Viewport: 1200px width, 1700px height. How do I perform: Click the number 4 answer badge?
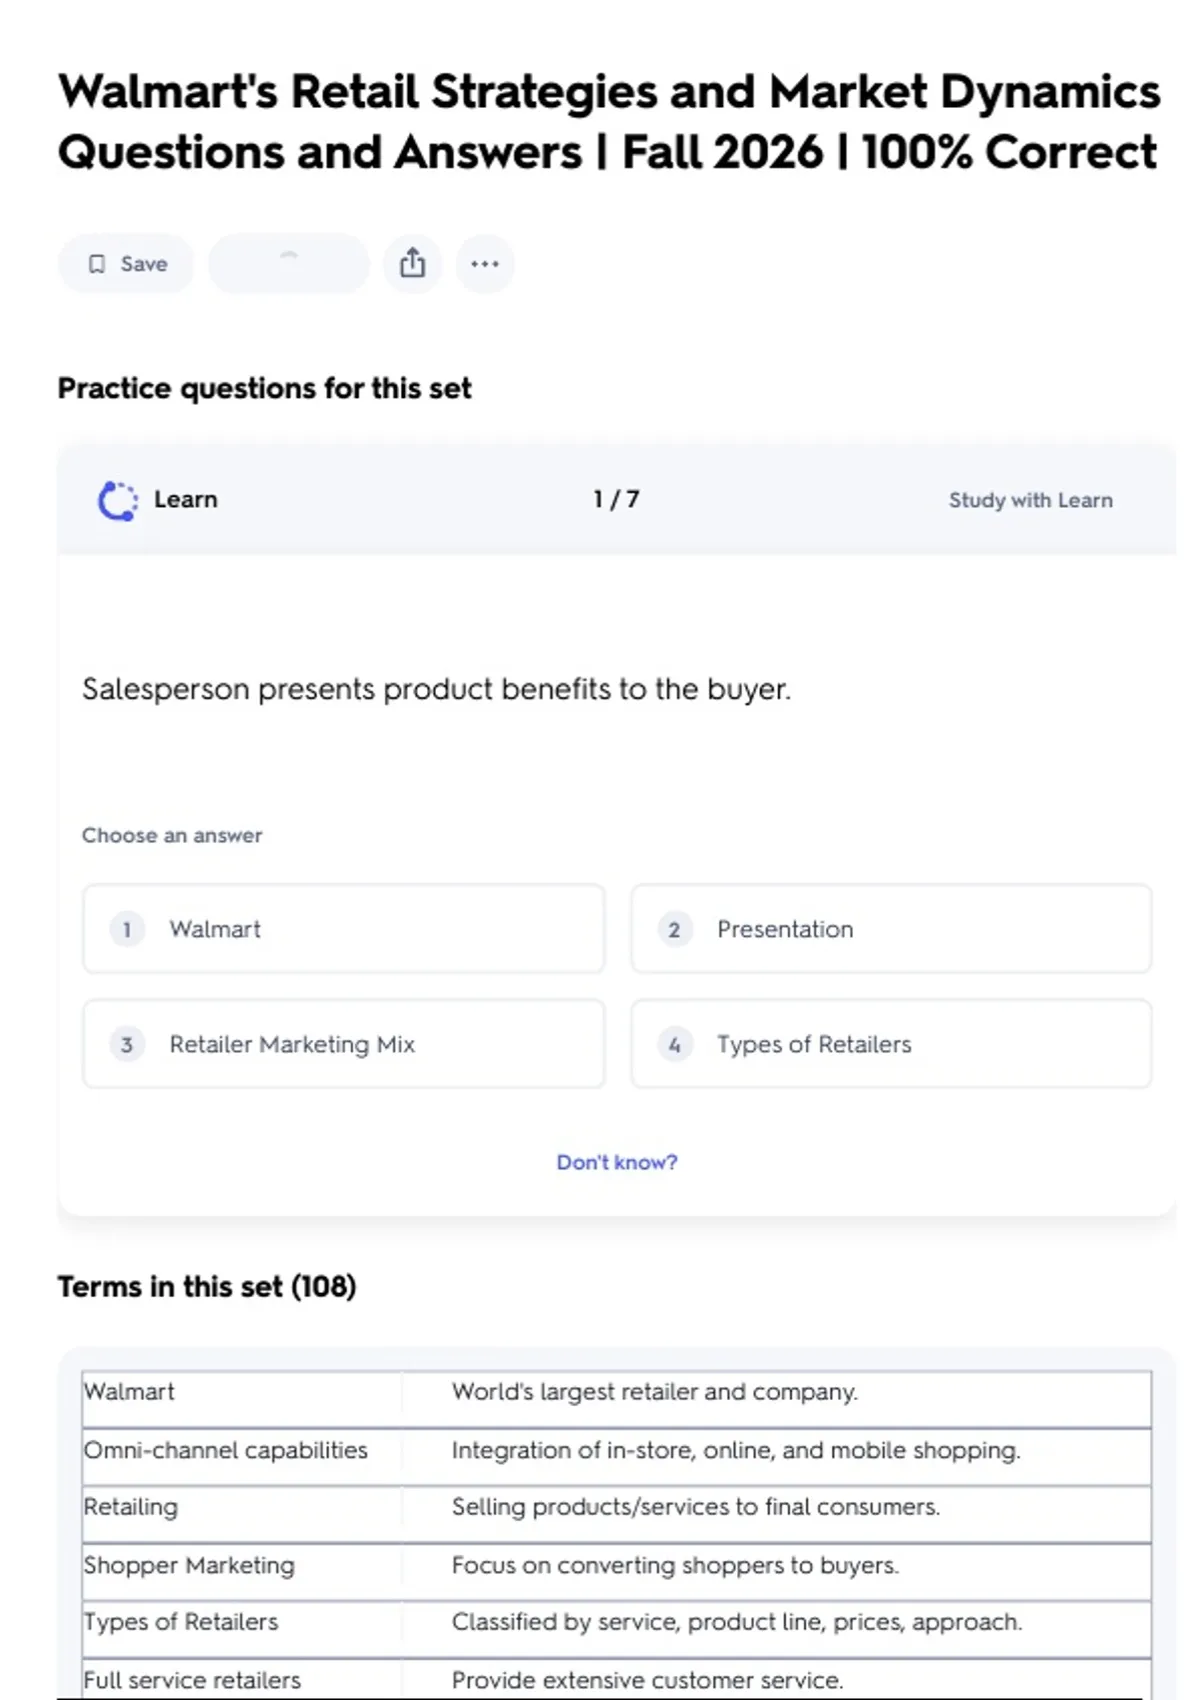pos(675,1045)
